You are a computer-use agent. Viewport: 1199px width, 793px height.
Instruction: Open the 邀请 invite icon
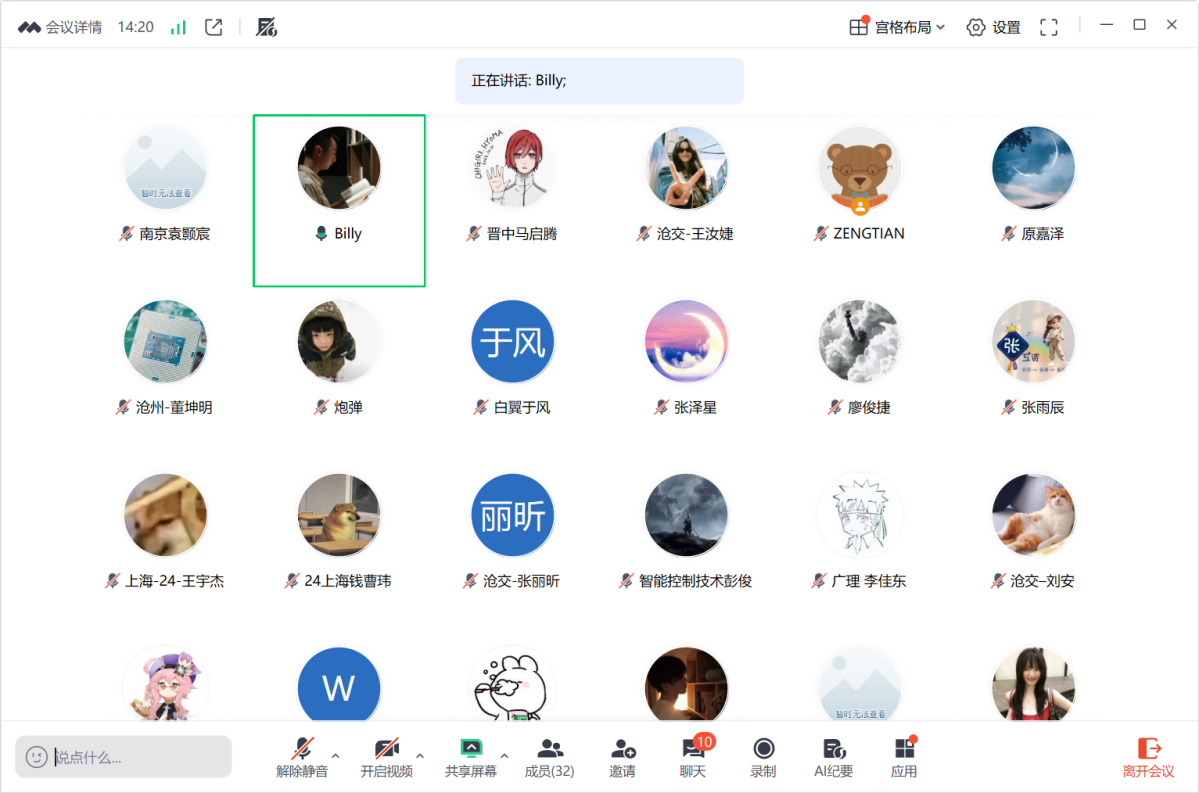click(623, 758)
